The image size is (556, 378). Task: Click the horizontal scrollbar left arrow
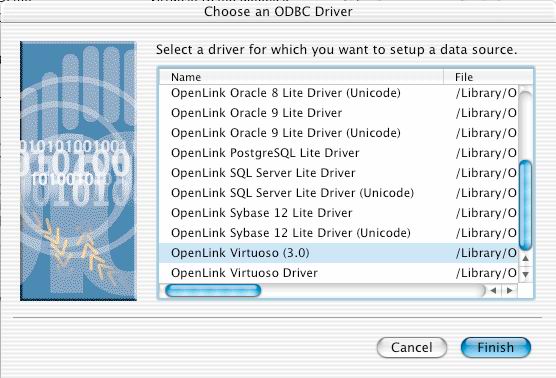click(x=493, y=291)
